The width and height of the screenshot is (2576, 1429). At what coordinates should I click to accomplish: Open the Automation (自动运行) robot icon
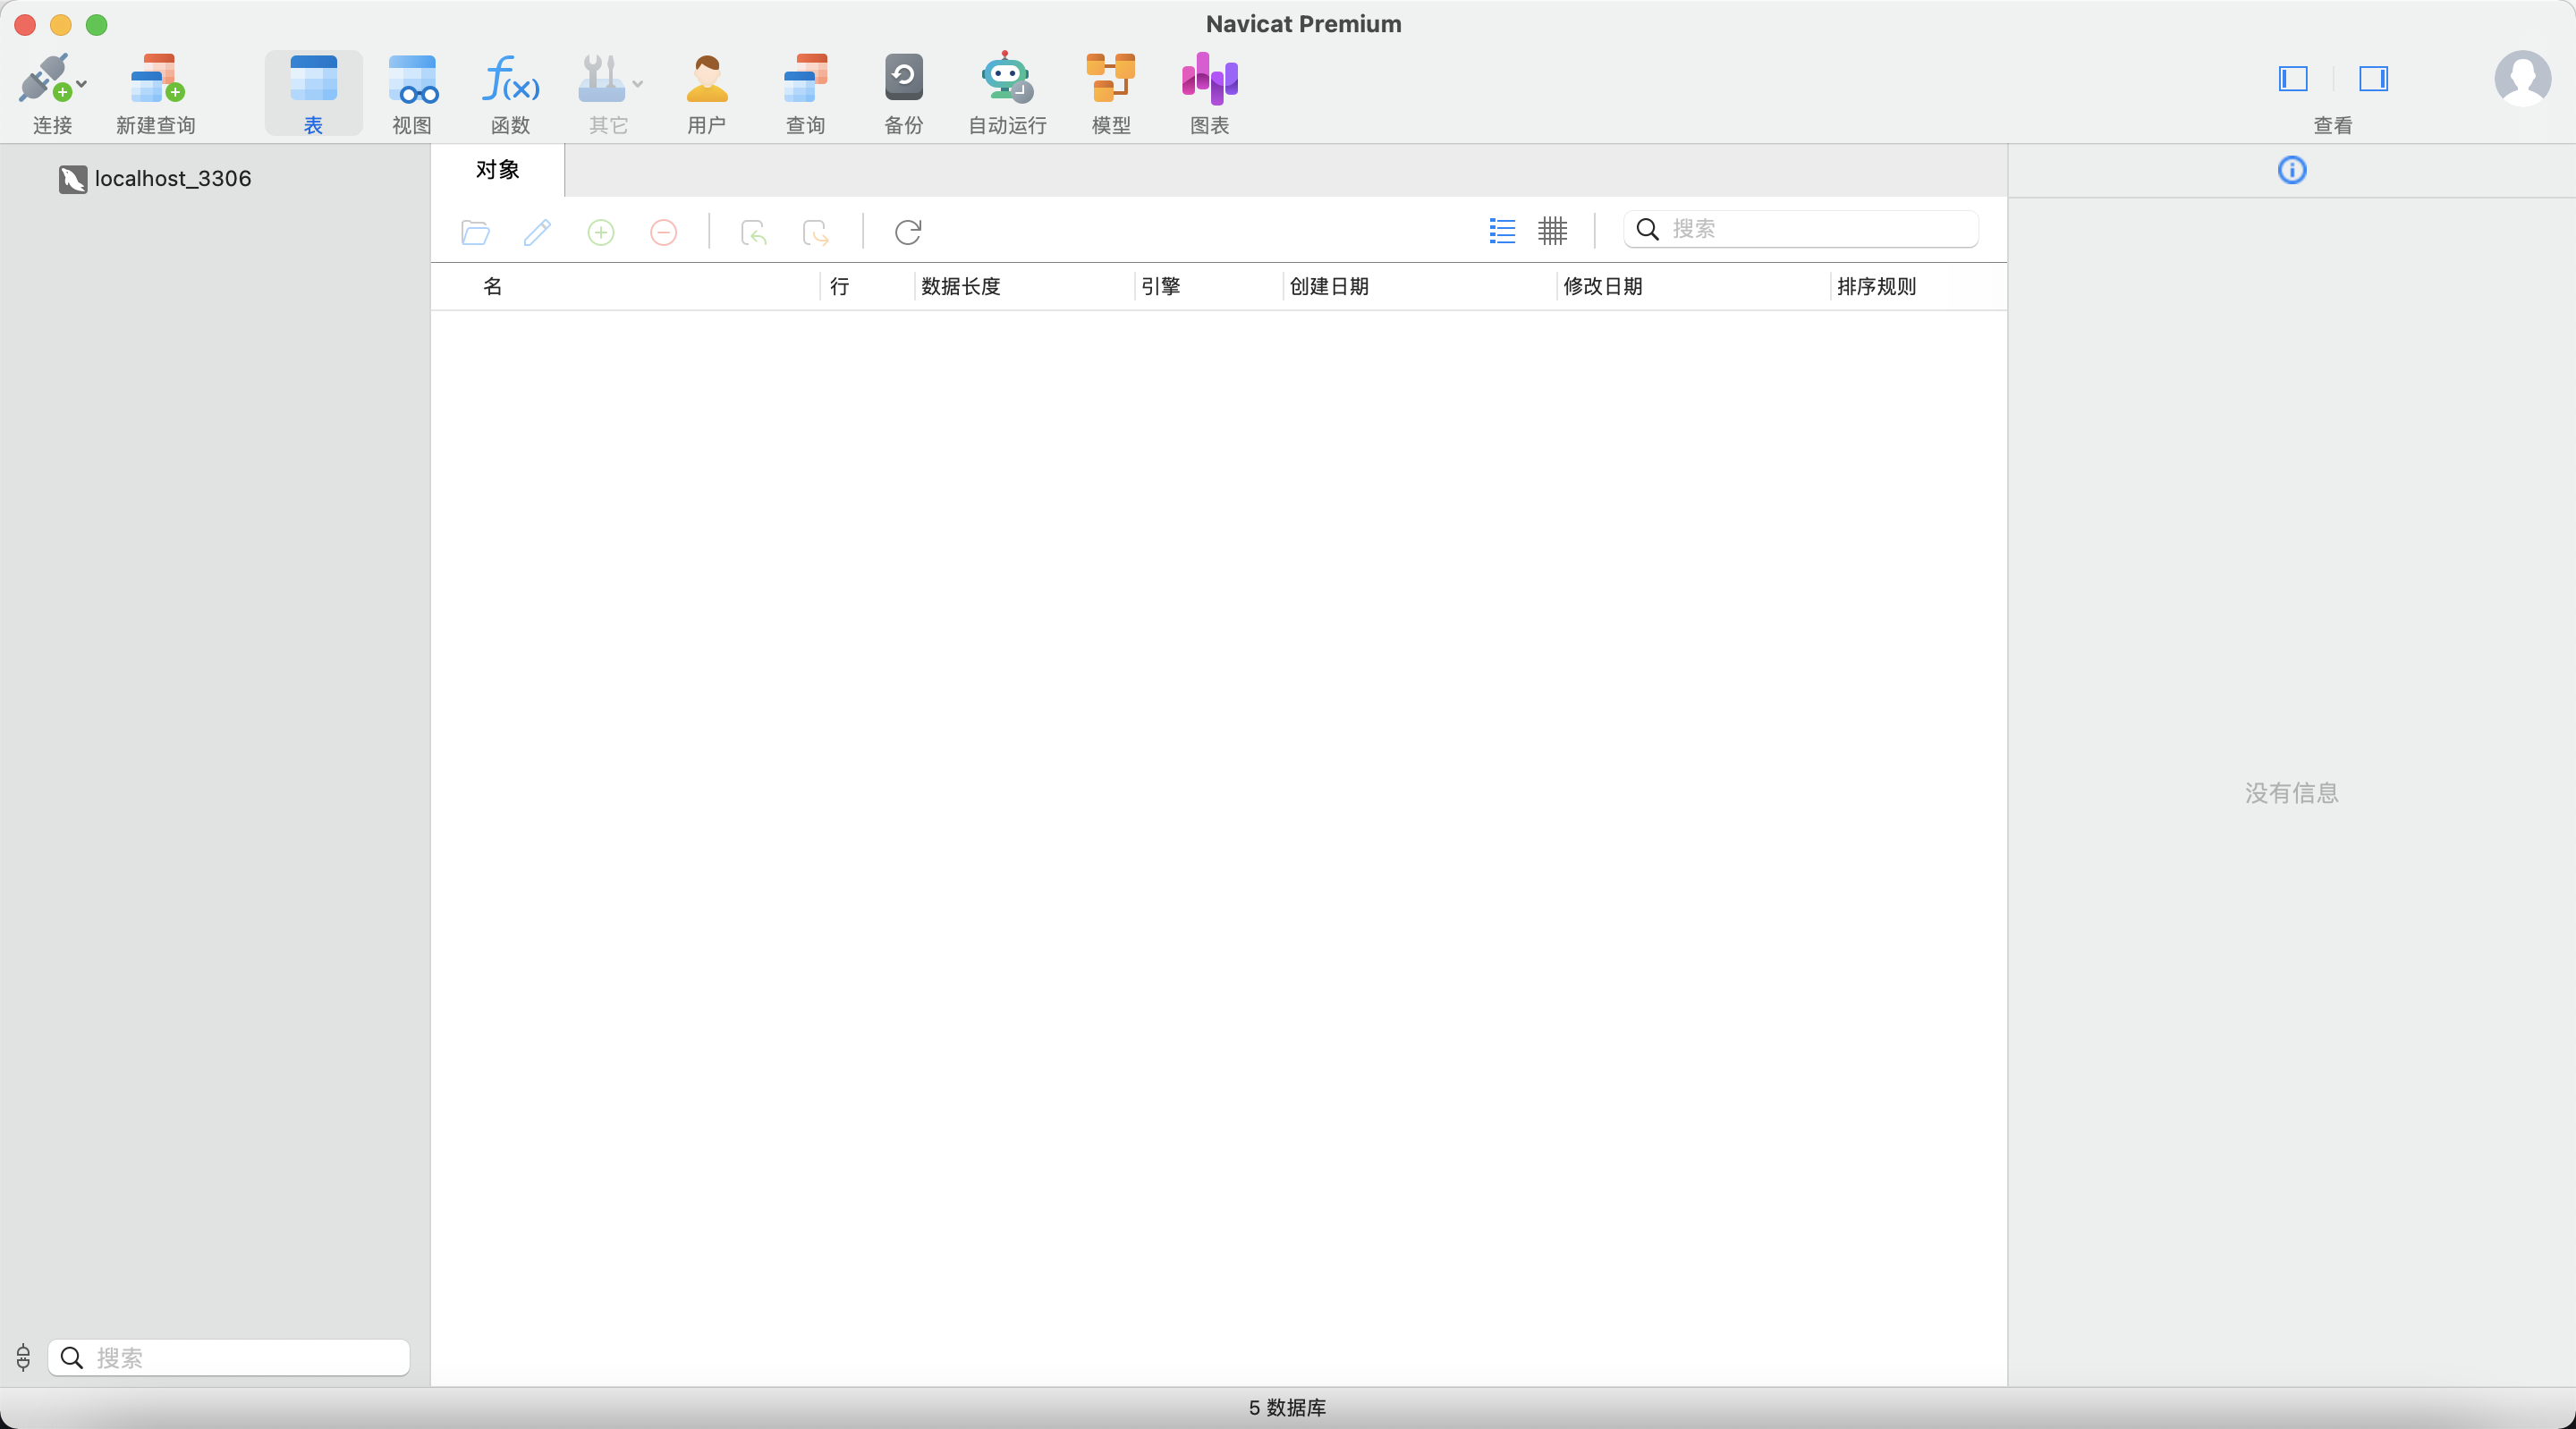pyautogui.click(x=1006, y=78)
